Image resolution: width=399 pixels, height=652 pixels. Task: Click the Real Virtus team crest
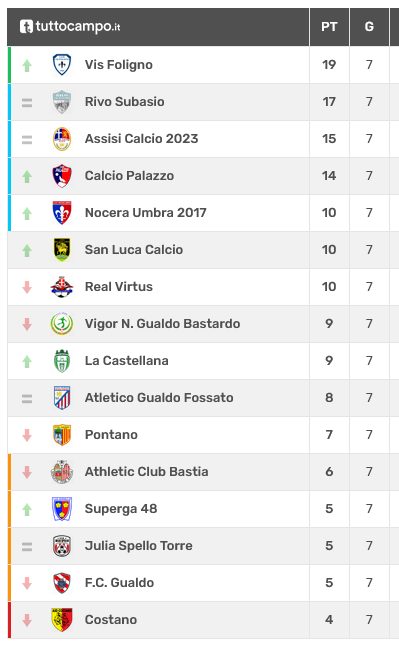tap(62, 287)
